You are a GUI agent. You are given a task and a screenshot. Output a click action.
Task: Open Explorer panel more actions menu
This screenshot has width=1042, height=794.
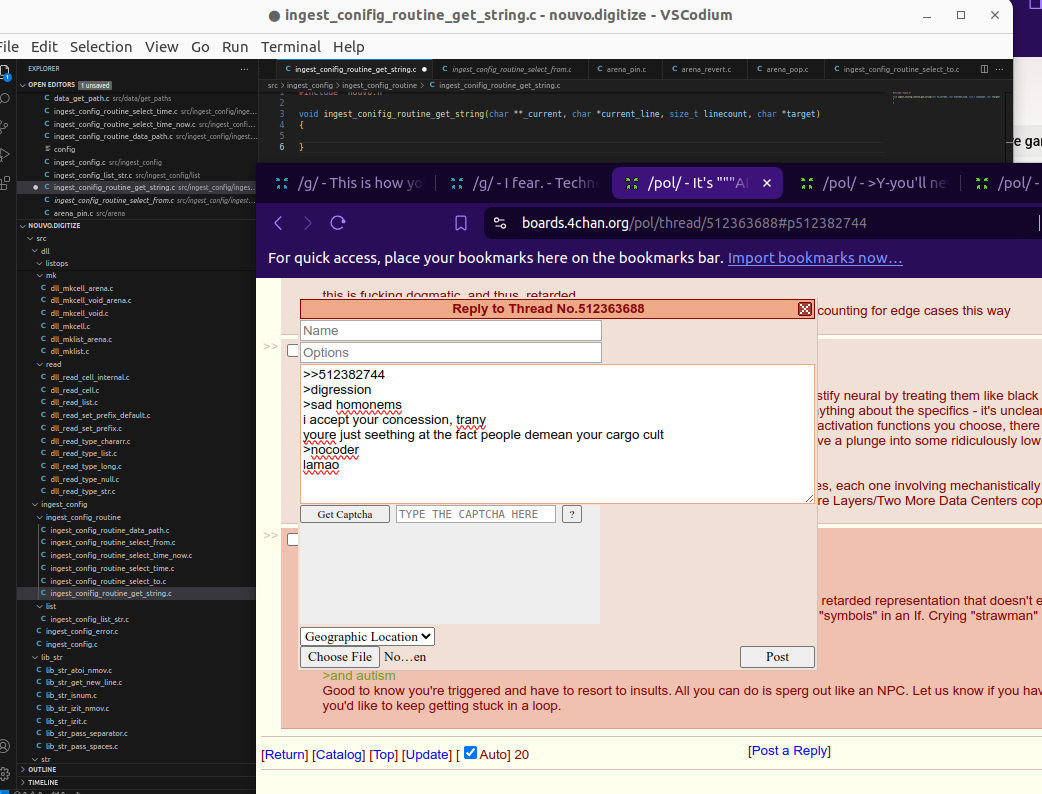[x=245, y=69]
